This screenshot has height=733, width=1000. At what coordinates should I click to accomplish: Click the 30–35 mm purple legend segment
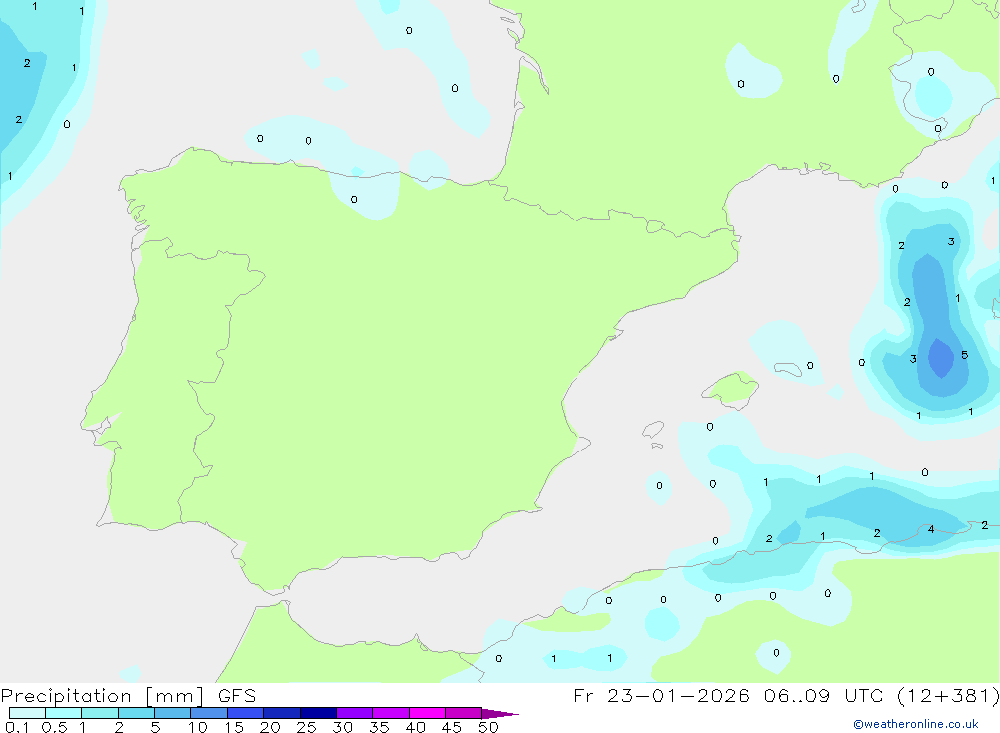pos(354,713)
